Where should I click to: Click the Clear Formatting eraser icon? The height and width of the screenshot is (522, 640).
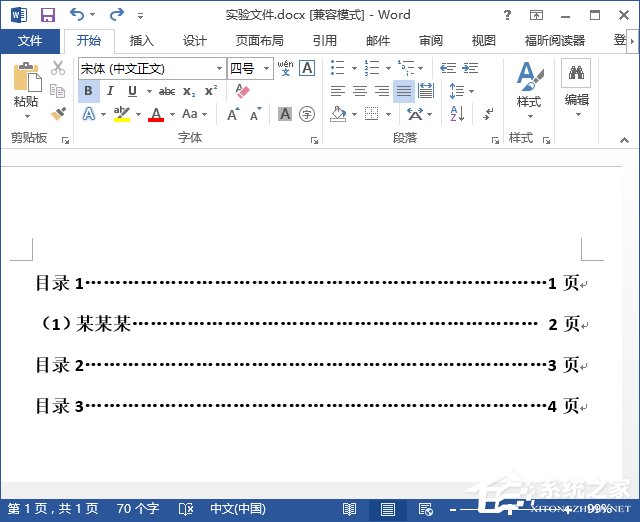click(x=242, y=91)
